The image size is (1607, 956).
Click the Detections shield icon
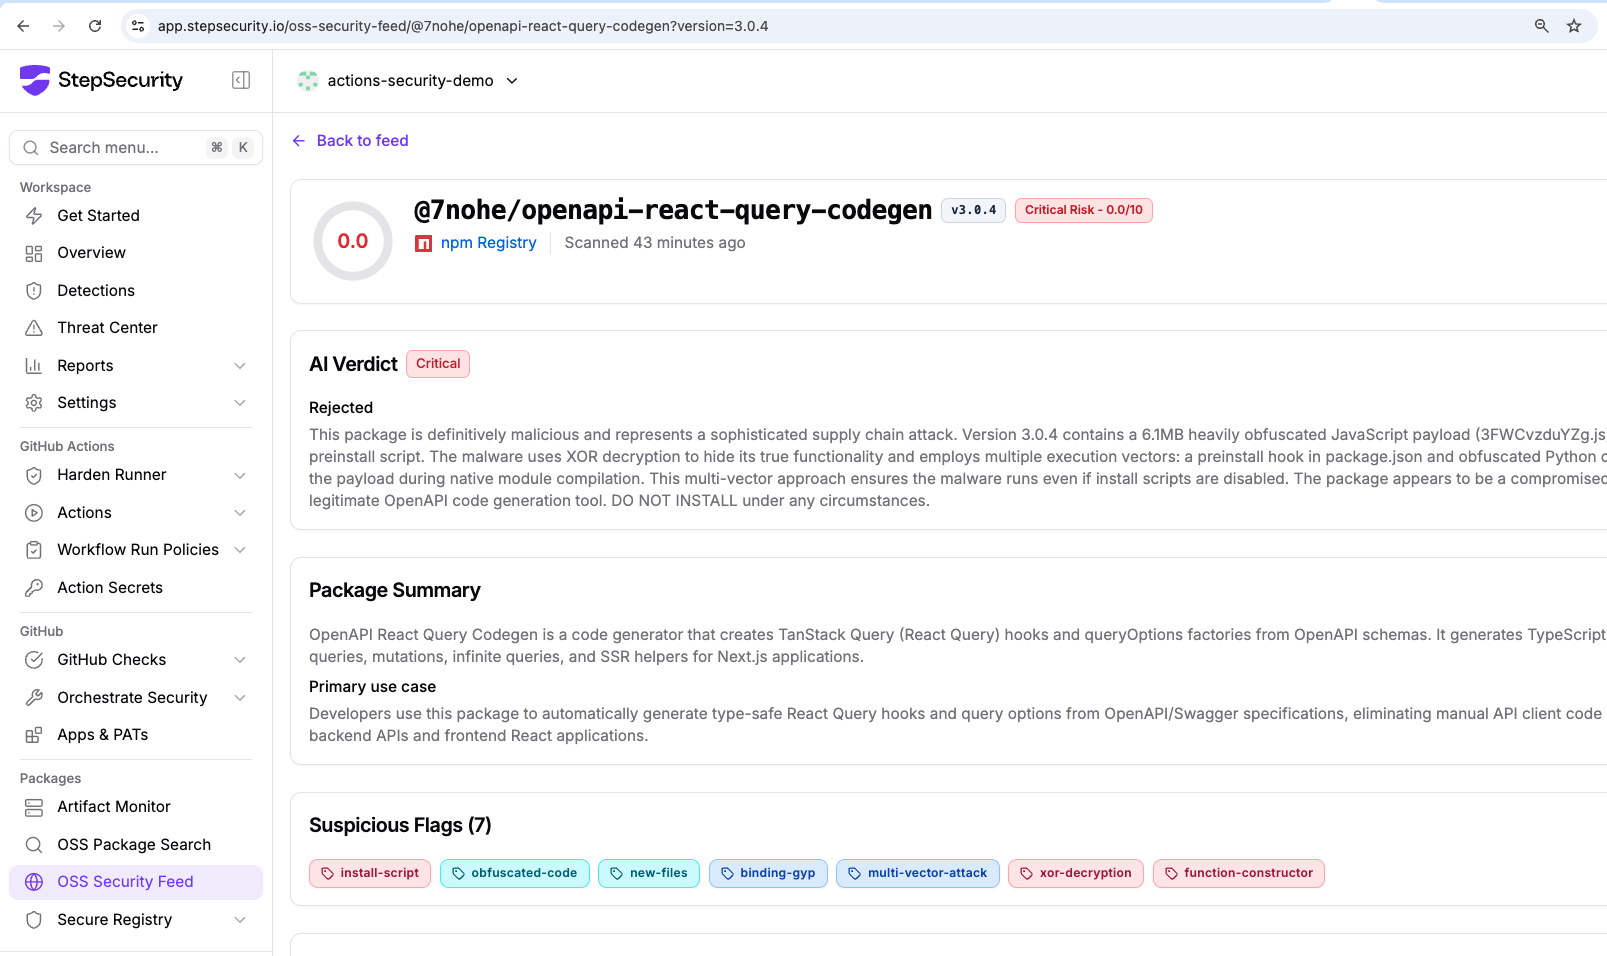click(34, 291)
